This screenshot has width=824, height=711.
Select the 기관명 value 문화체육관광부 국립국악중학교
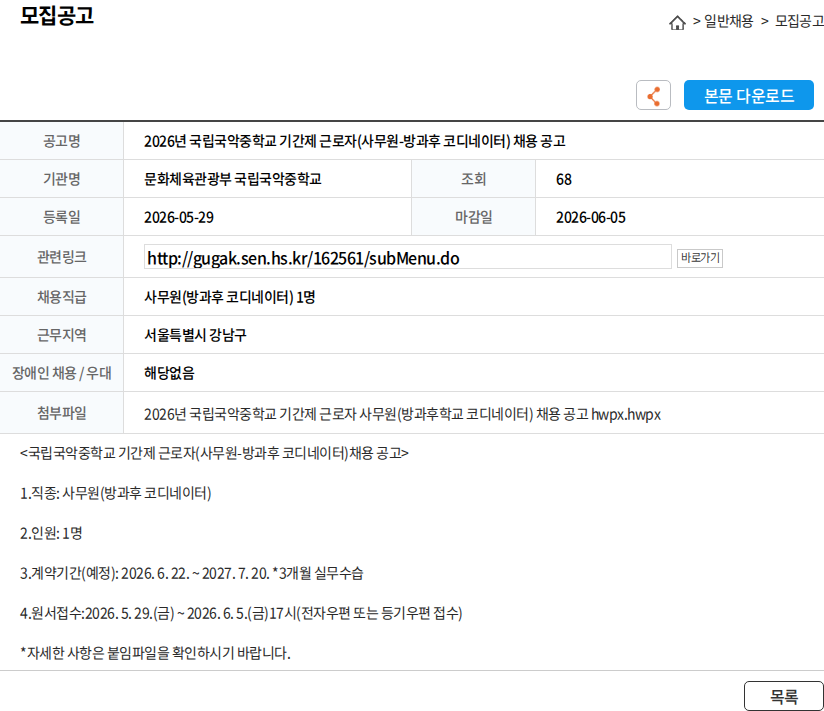coord(233,179)
